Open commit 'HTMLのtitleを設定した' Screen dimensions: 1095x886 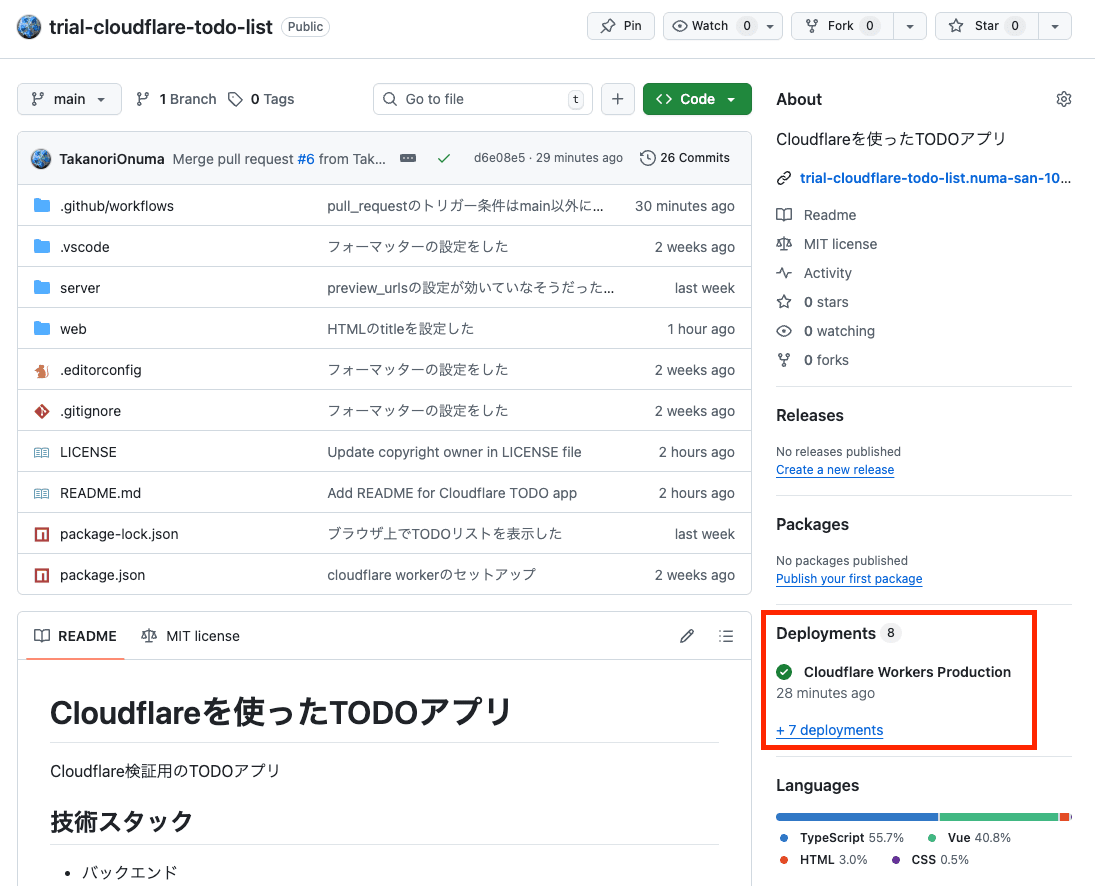(400, 329)
